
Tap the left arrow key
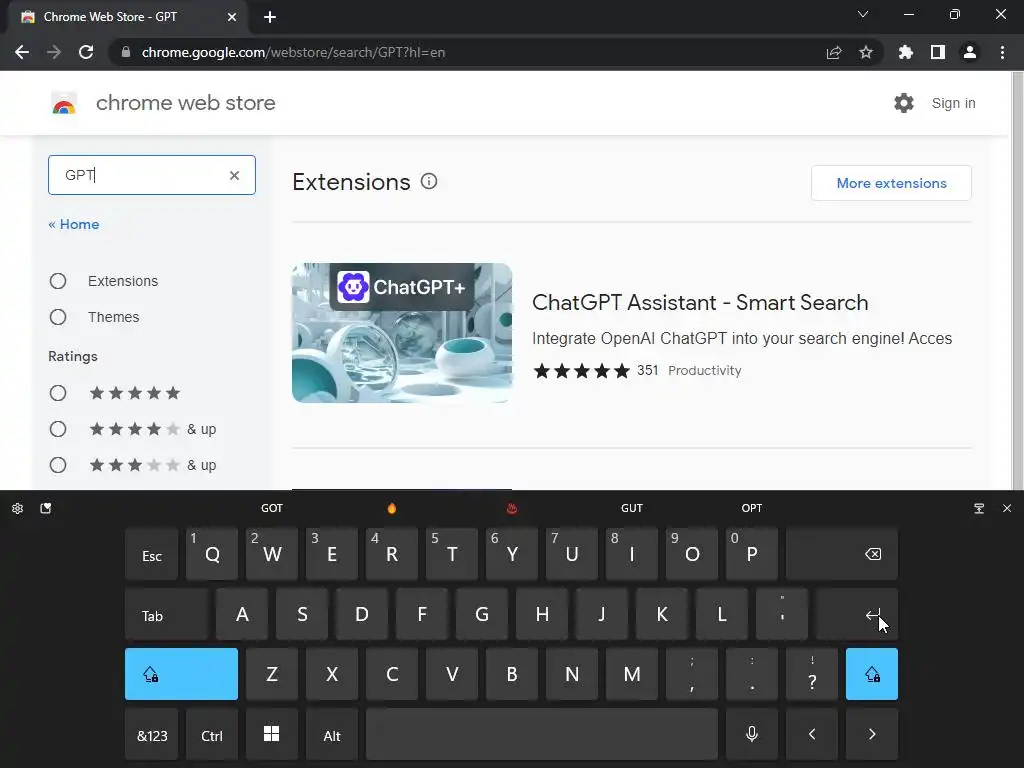pyautogui.click(x=812, y=734)
